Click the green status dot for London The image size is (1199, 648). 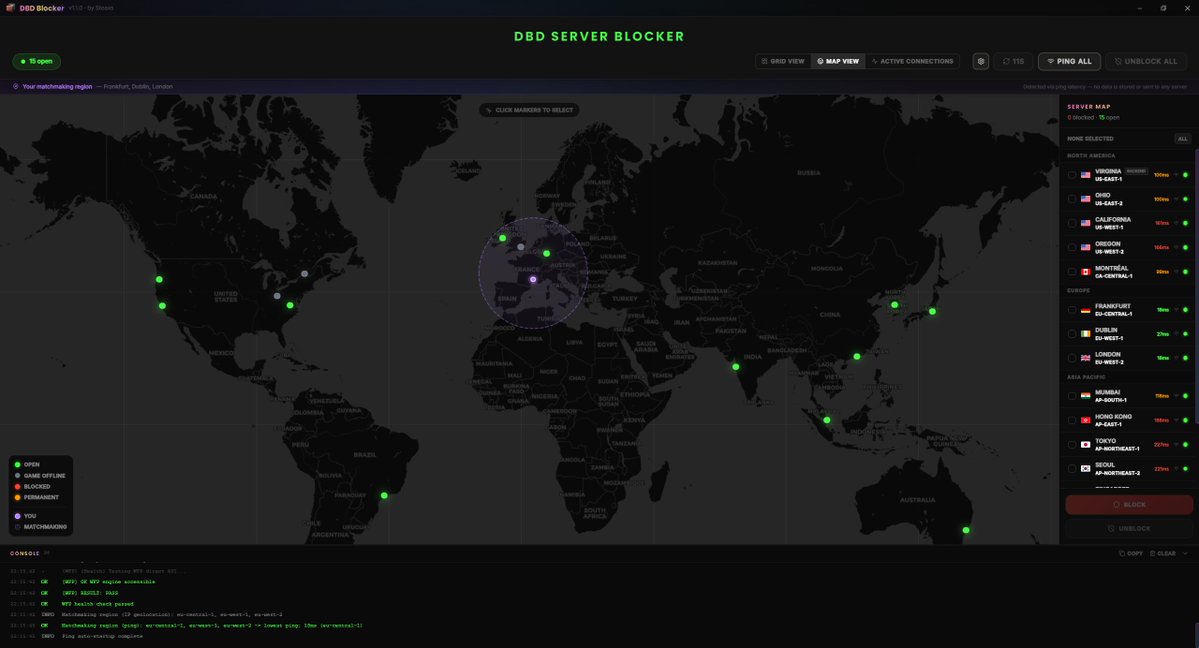point(1185,358)
